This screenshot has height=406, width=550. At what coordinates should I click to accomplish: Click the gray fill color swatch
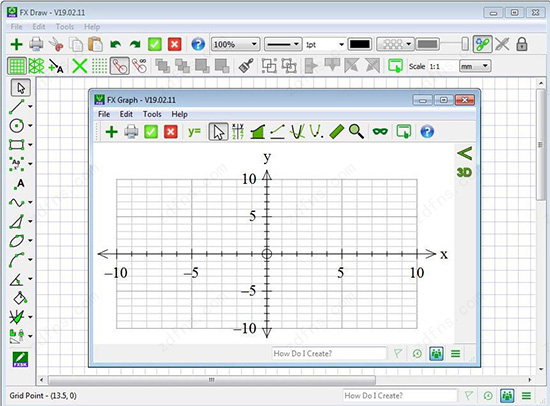coord(428,44)
